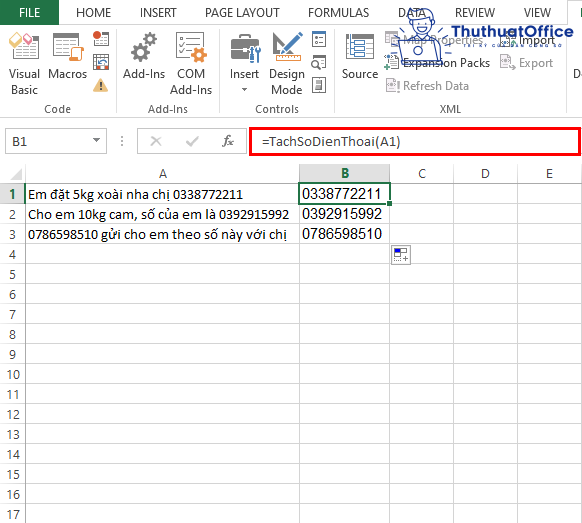The width and height of the screenshot is (582, 523).
Task: Click Refresh Data
Action: click(x=428, y=86)
